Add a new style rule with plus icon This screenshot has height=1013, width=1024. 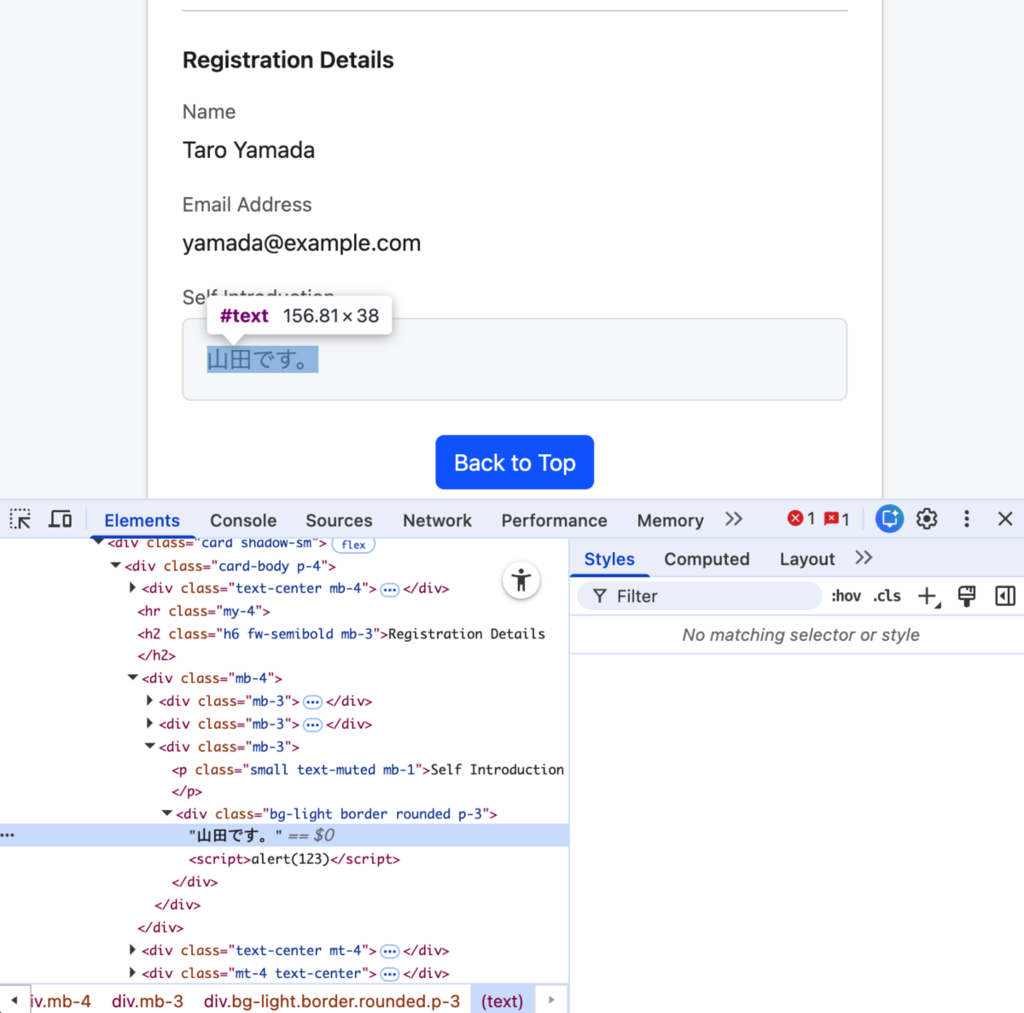[928, 596]
